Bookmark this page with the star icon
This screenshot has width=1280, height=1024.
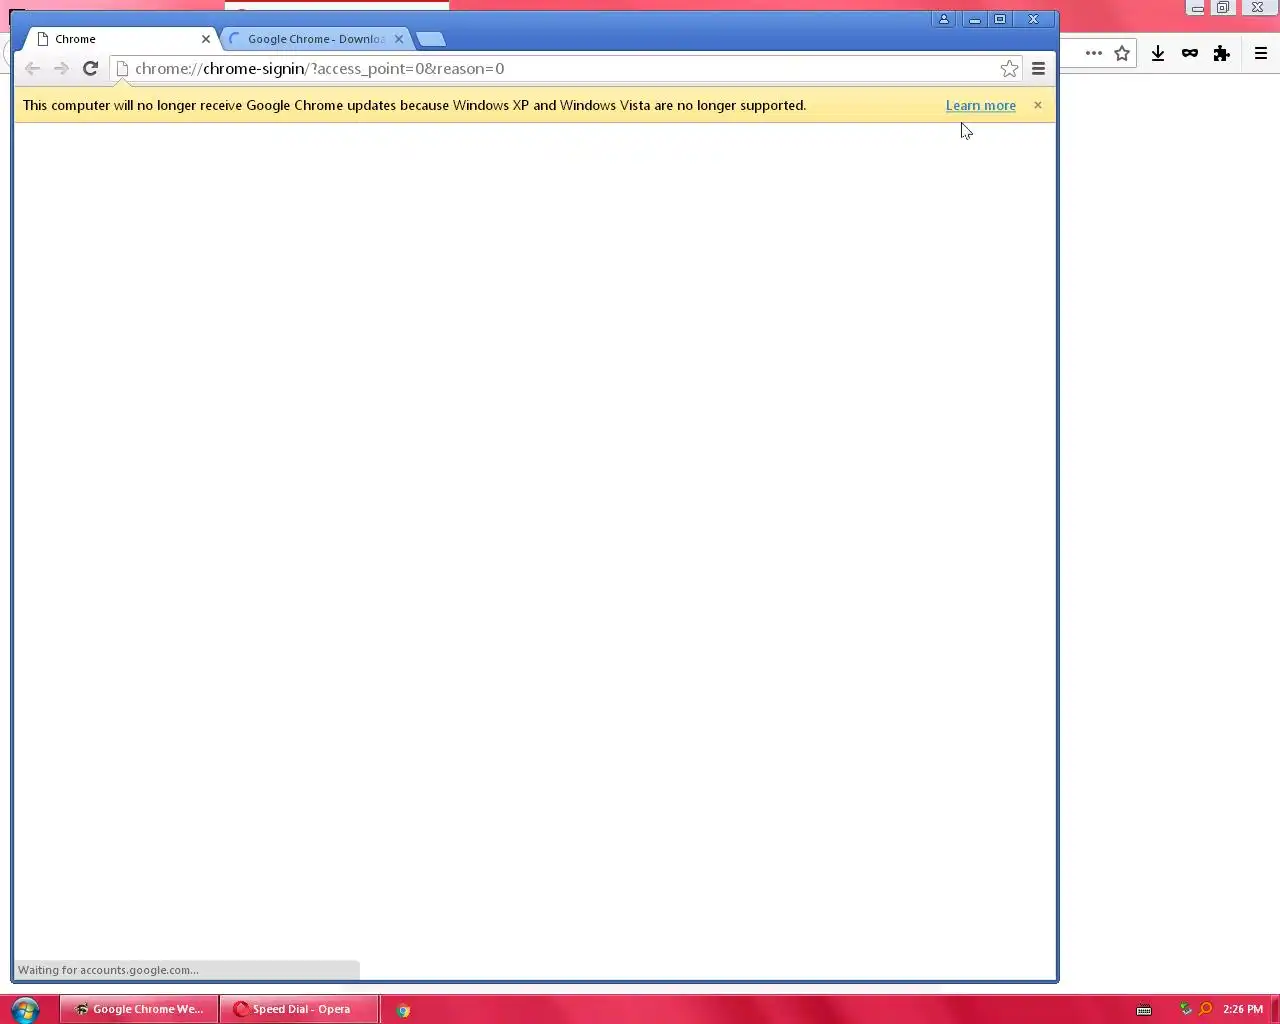[x=1009, y=68]
